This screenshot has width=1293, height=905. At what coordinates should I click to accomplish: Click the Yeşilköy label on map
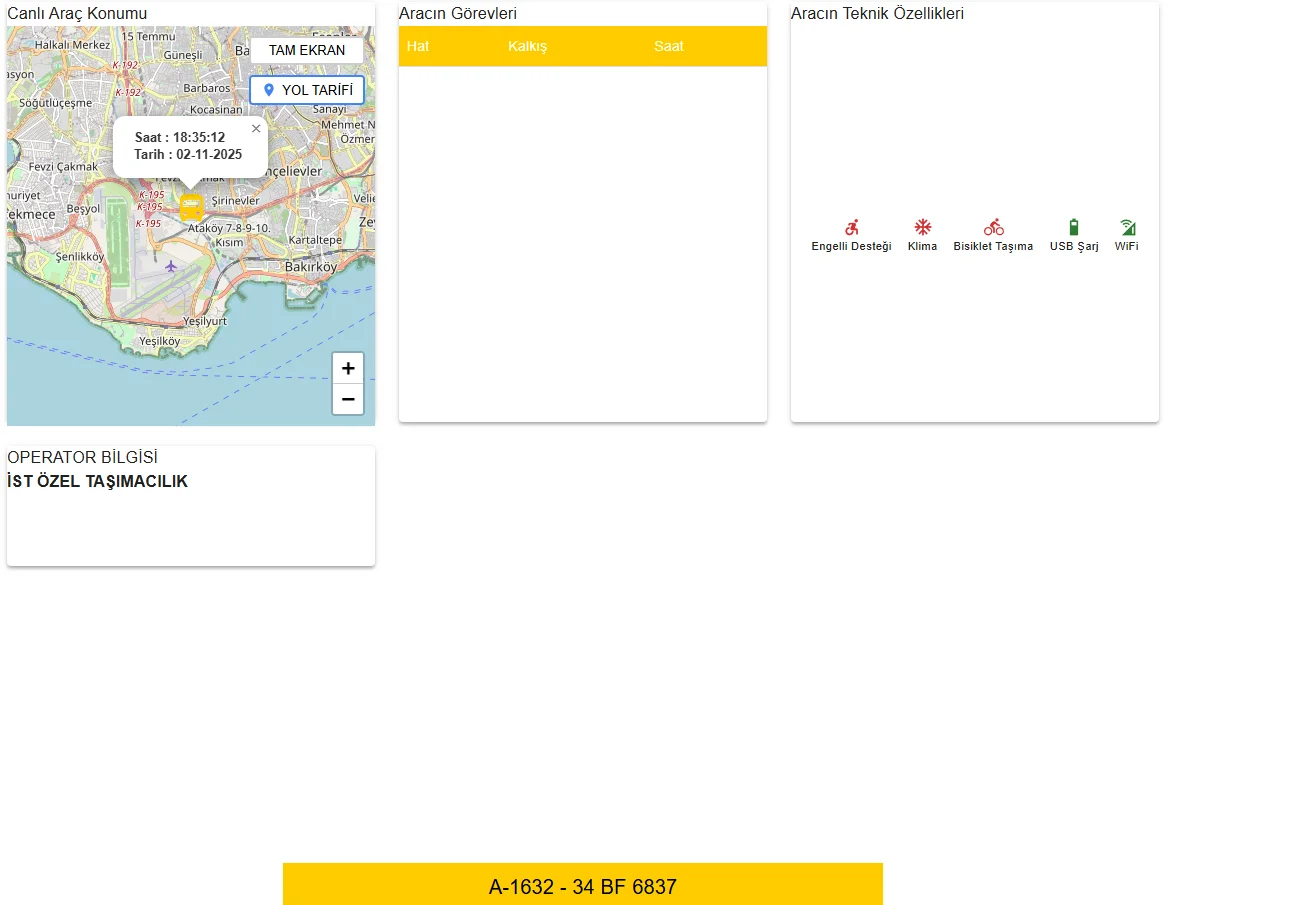click(x=159, y=341)
